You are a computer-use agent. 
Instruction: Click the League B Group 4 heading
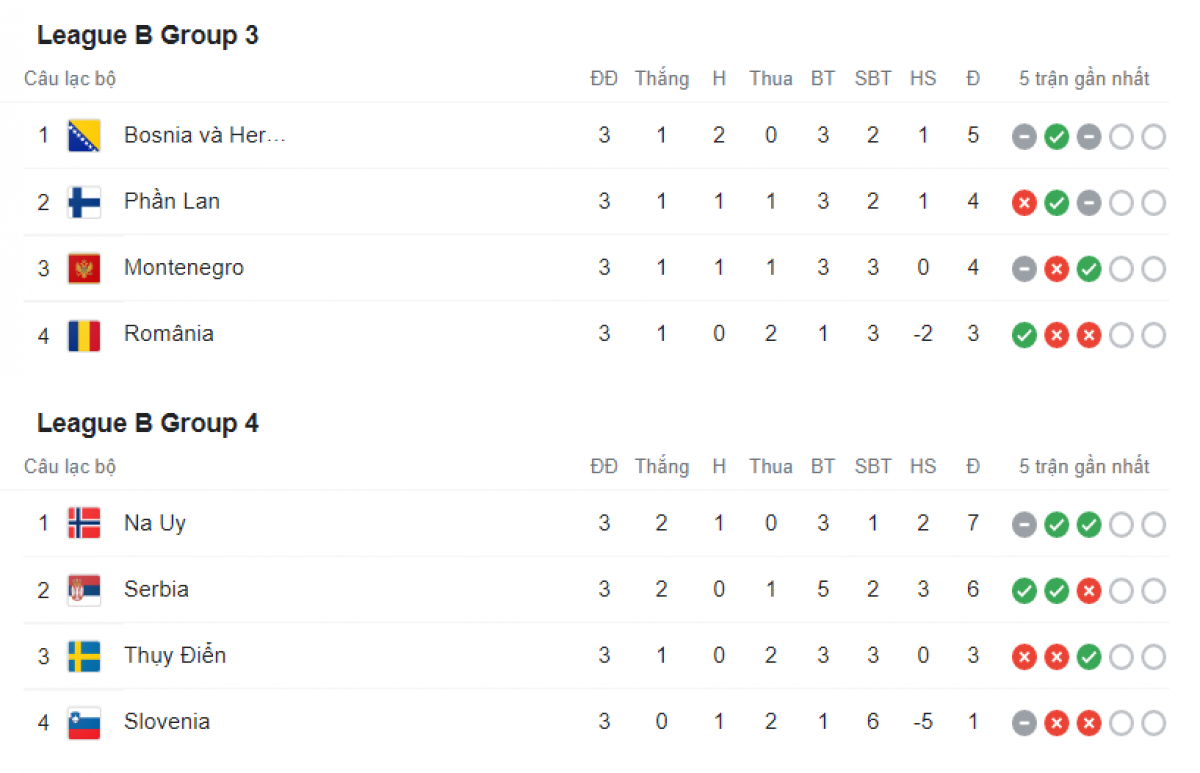(x=148, y=423)
